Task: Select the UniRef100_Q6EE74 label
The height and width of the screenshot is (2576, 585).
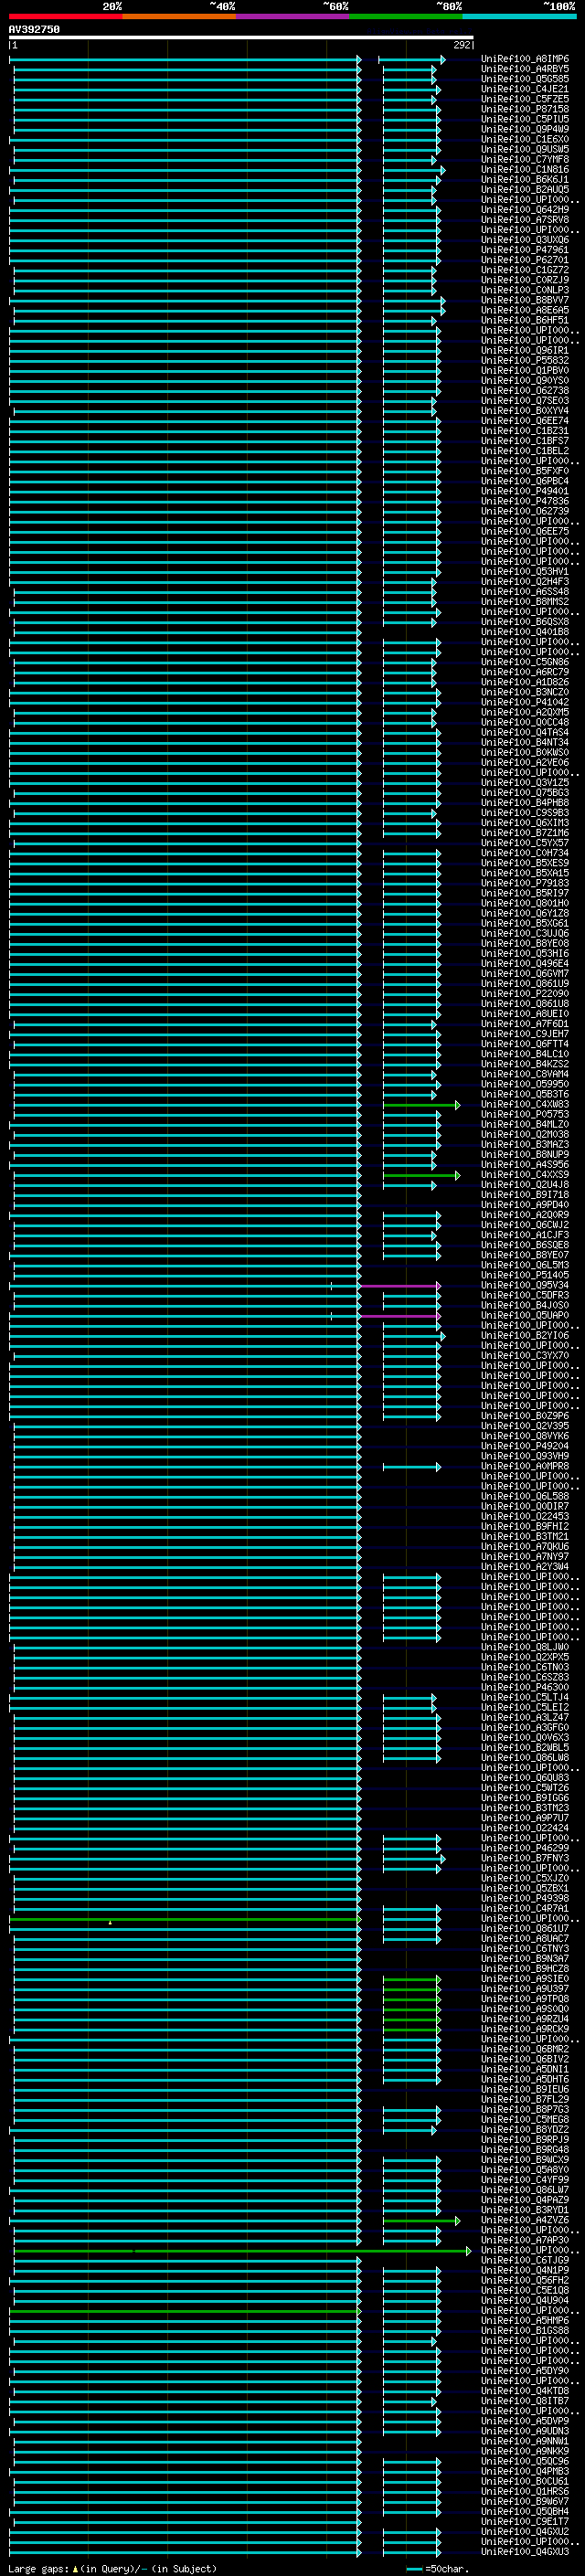Action: pos(525,421)
